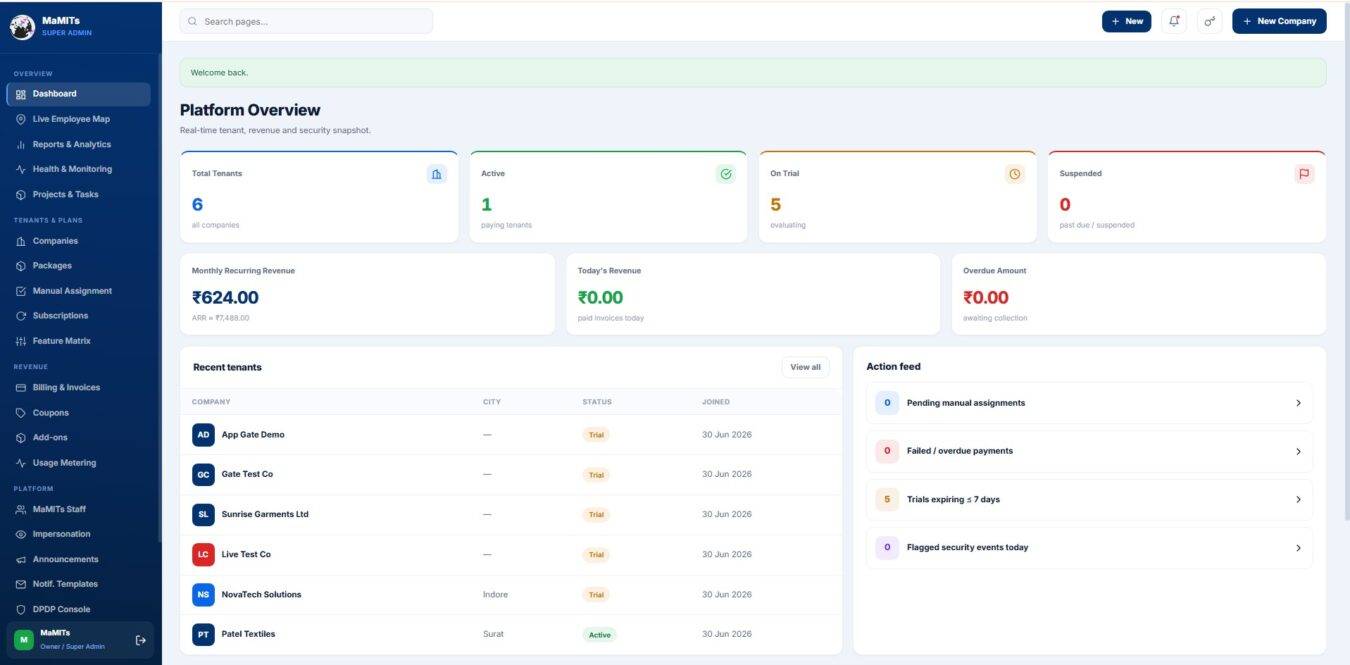Click the Today's Revenue ₹0.00 value
This screenshot has height=665, width=1350.
click(x=600, y=297)
